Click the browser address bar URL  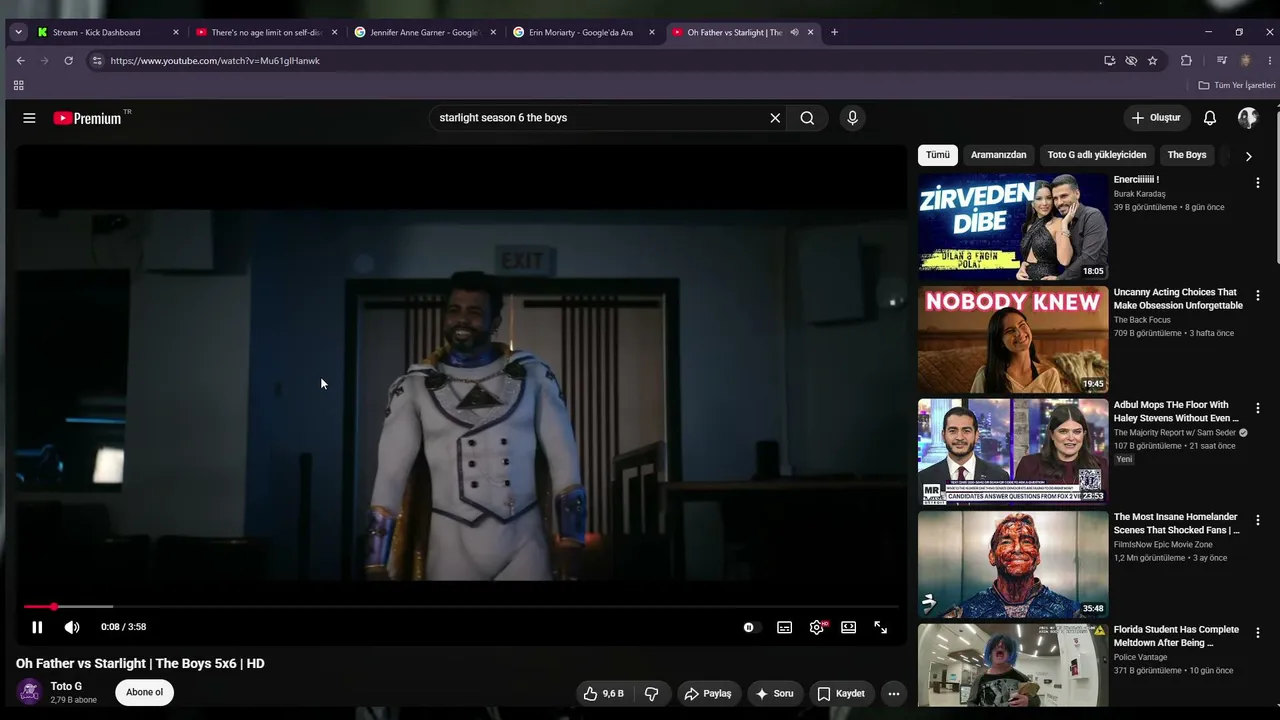215,61
